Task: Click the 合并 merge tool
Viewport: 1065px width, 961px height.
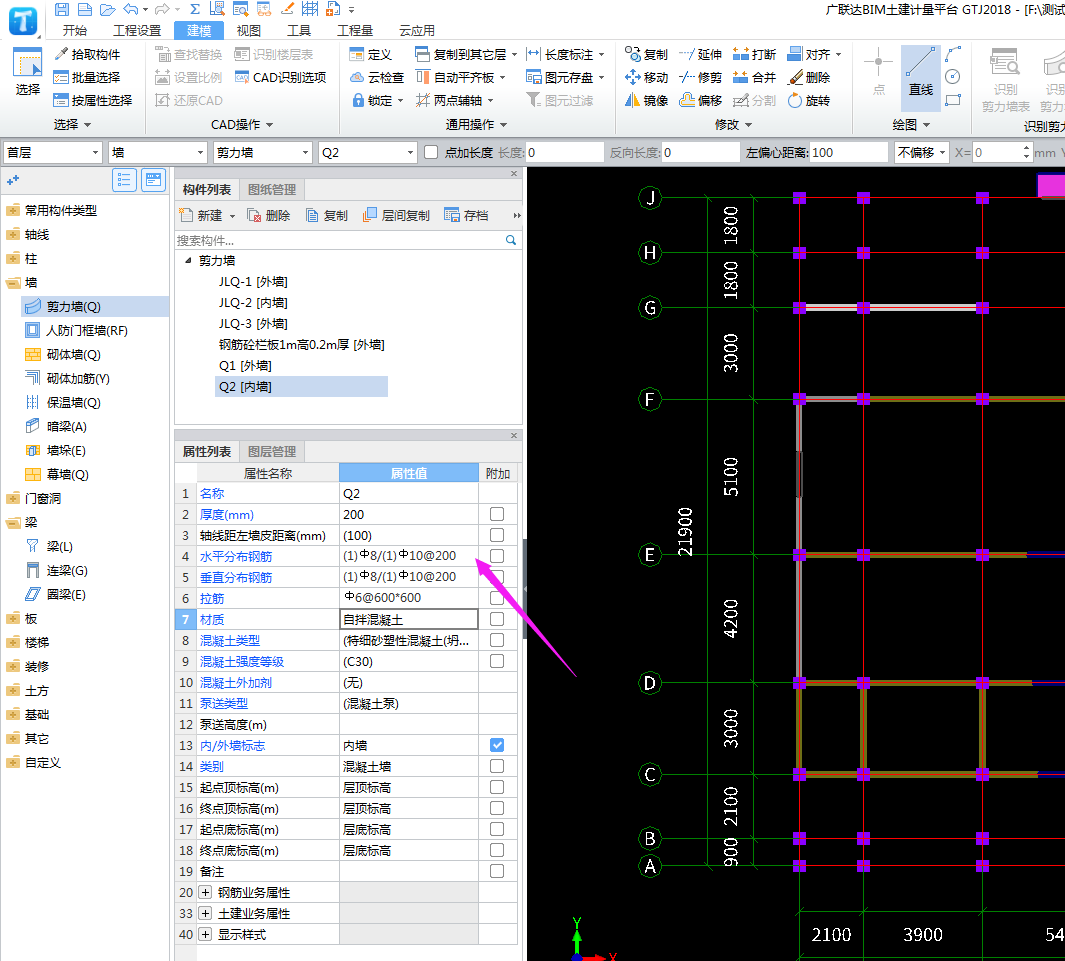Action: 755,77
